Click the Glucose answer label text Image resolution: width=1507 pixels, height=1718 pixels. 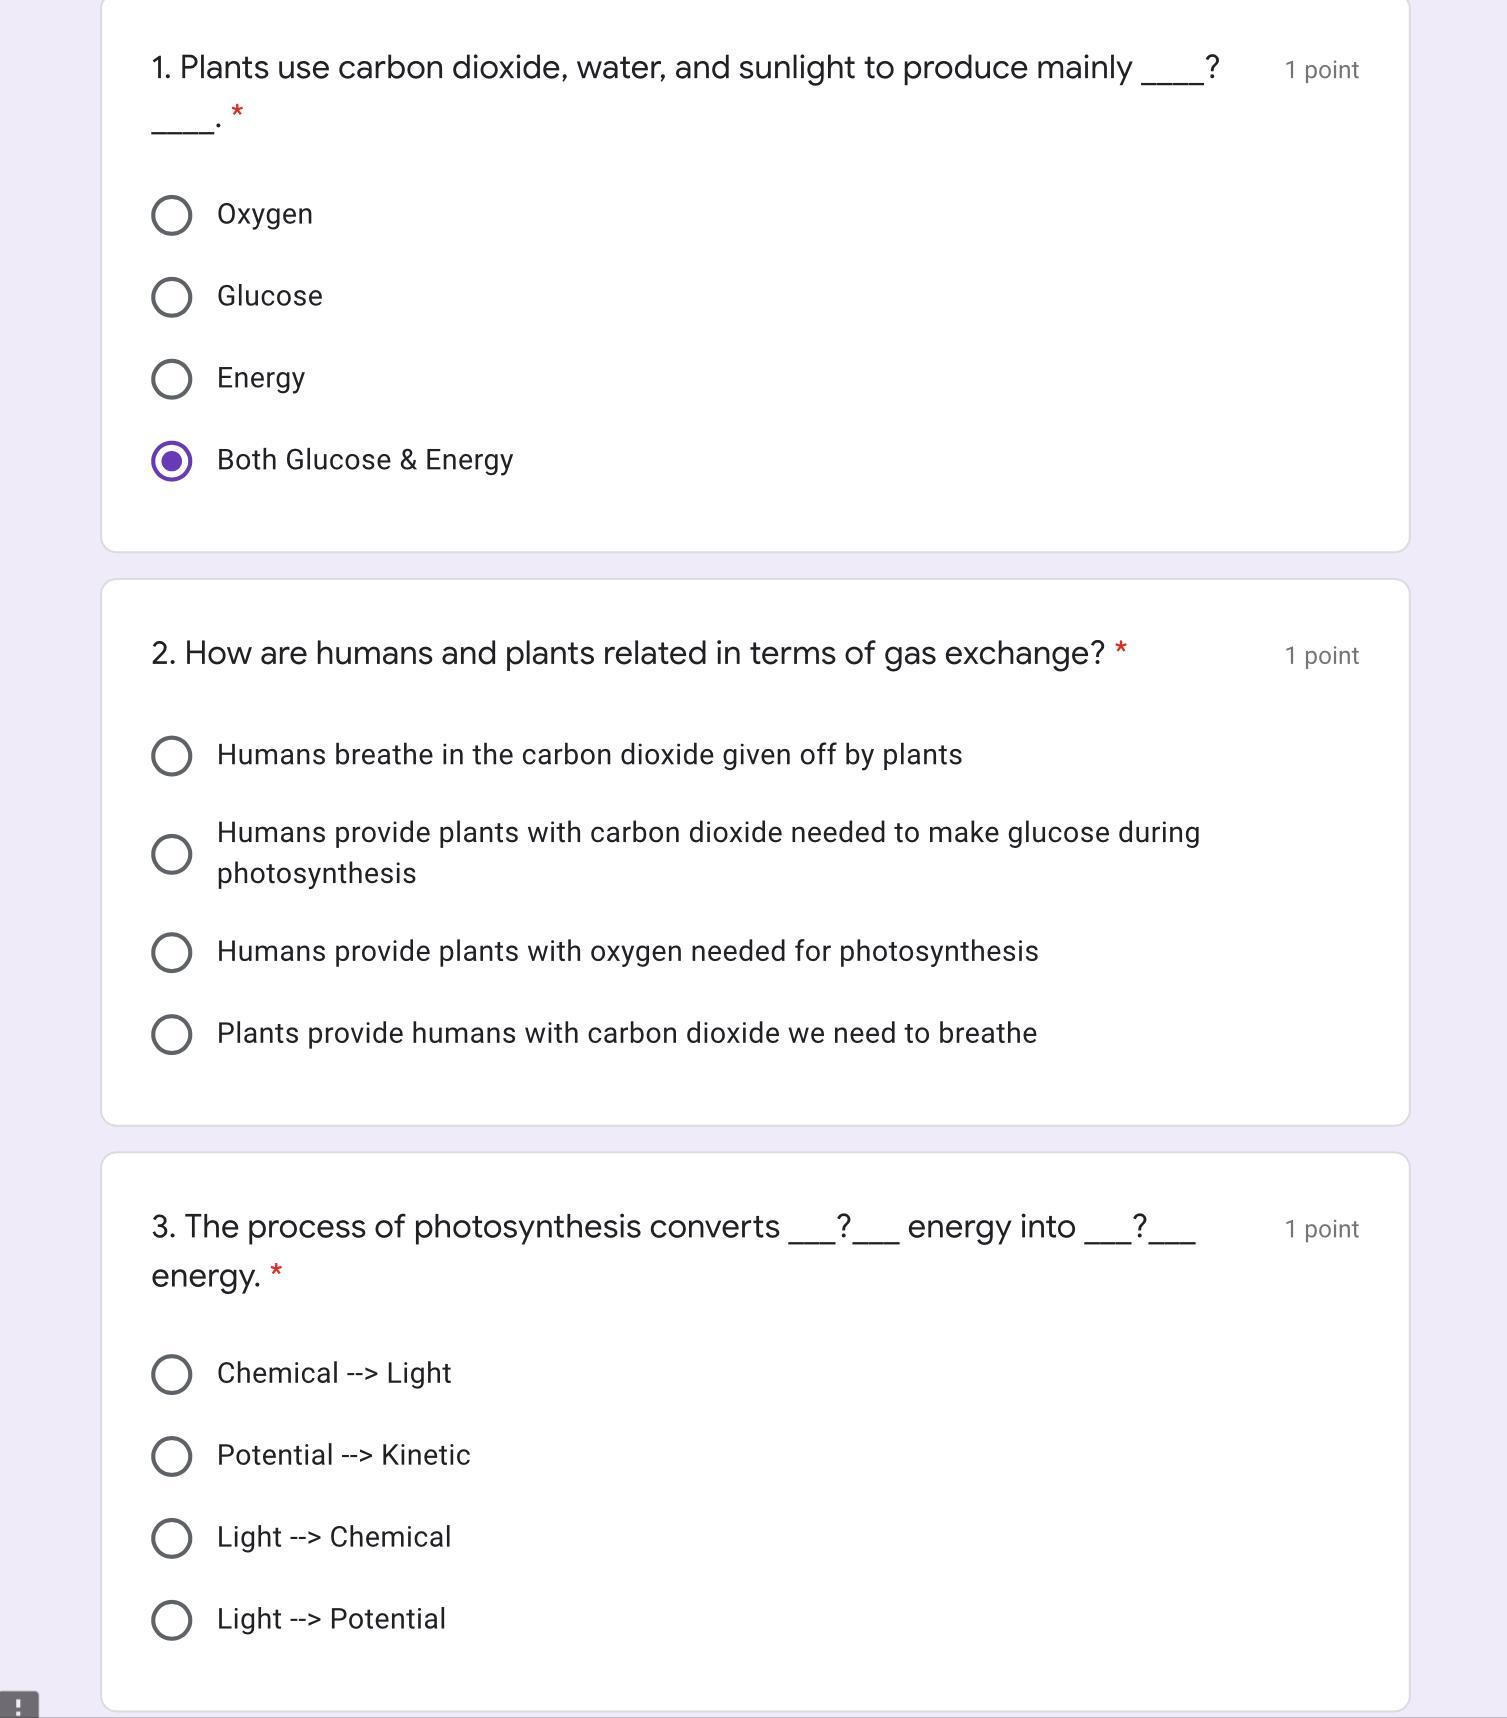(270, 297)
